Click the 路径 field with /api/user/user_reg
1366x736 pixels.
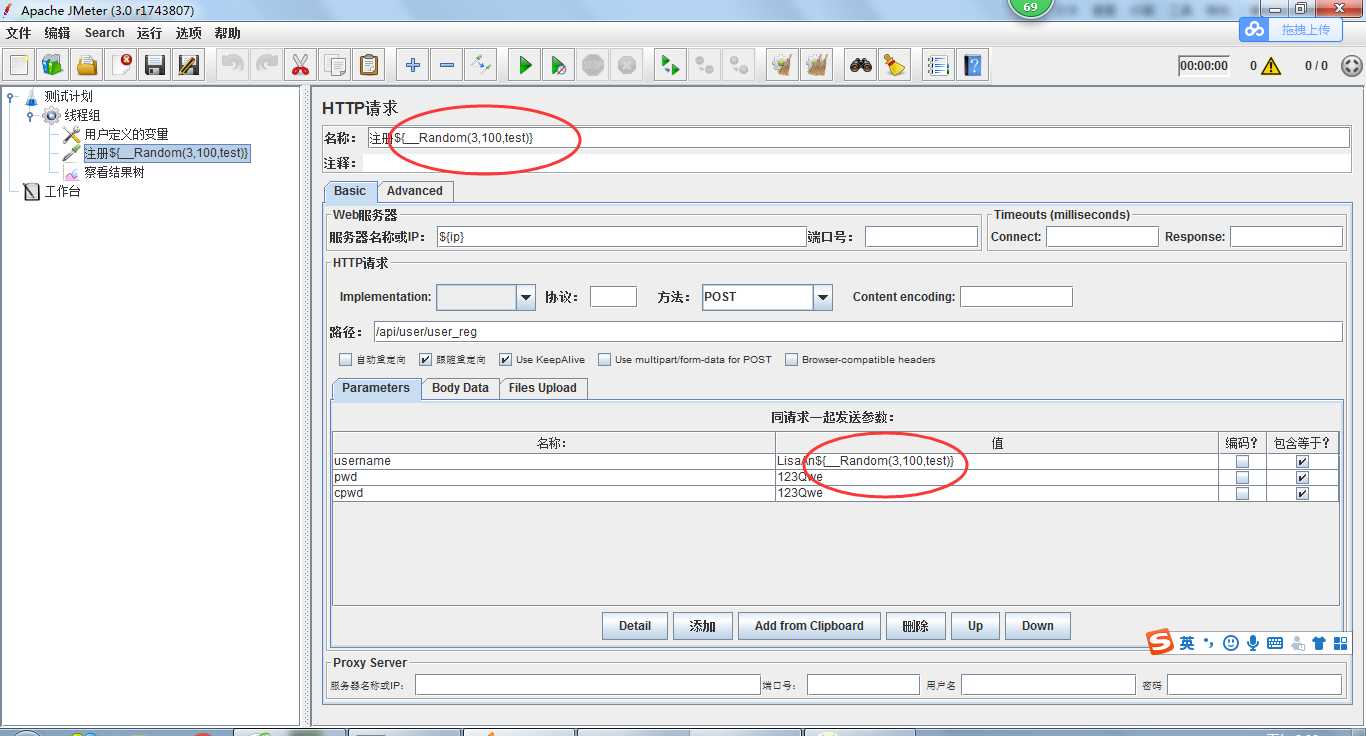858,332
